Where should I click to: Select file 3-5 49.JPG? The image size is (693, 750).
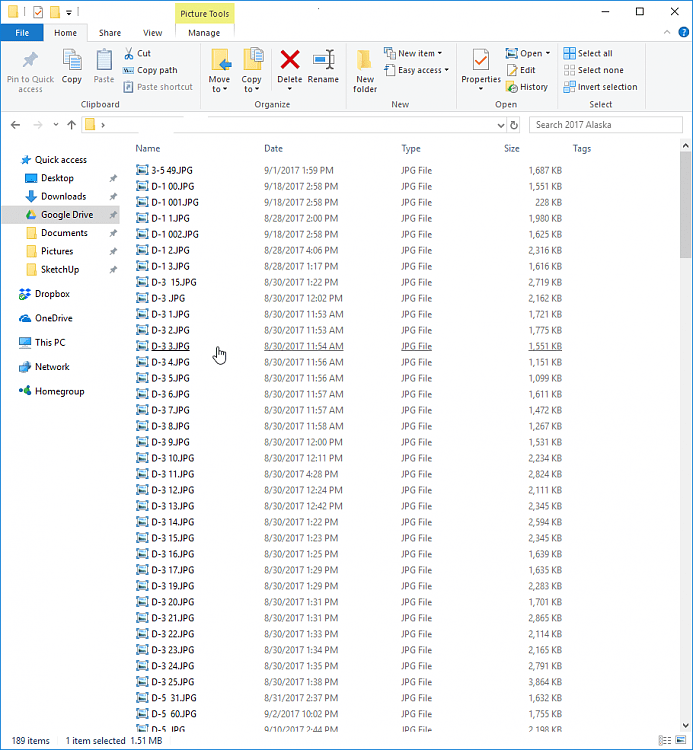(172, 170)
